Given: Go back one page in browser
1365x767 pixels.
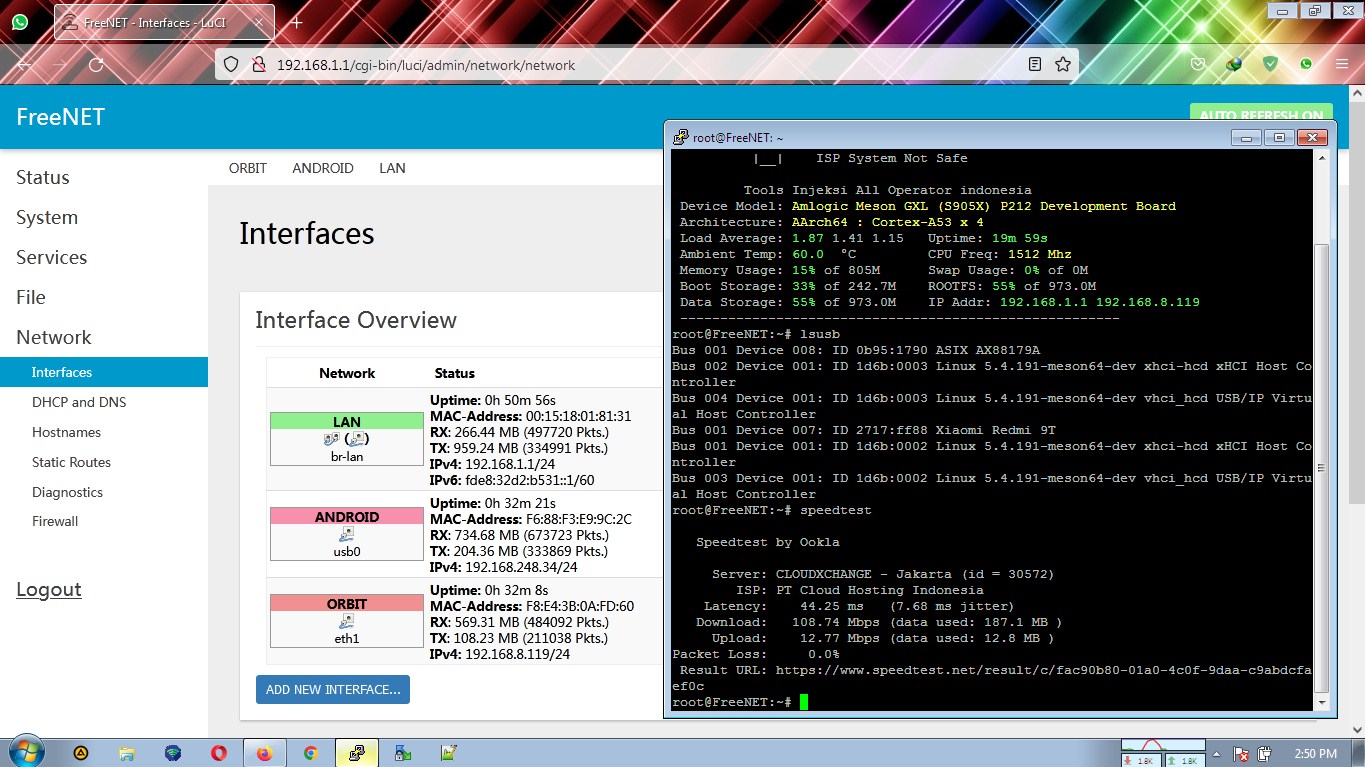Looking at the screenshot, I should click(25, 64).
